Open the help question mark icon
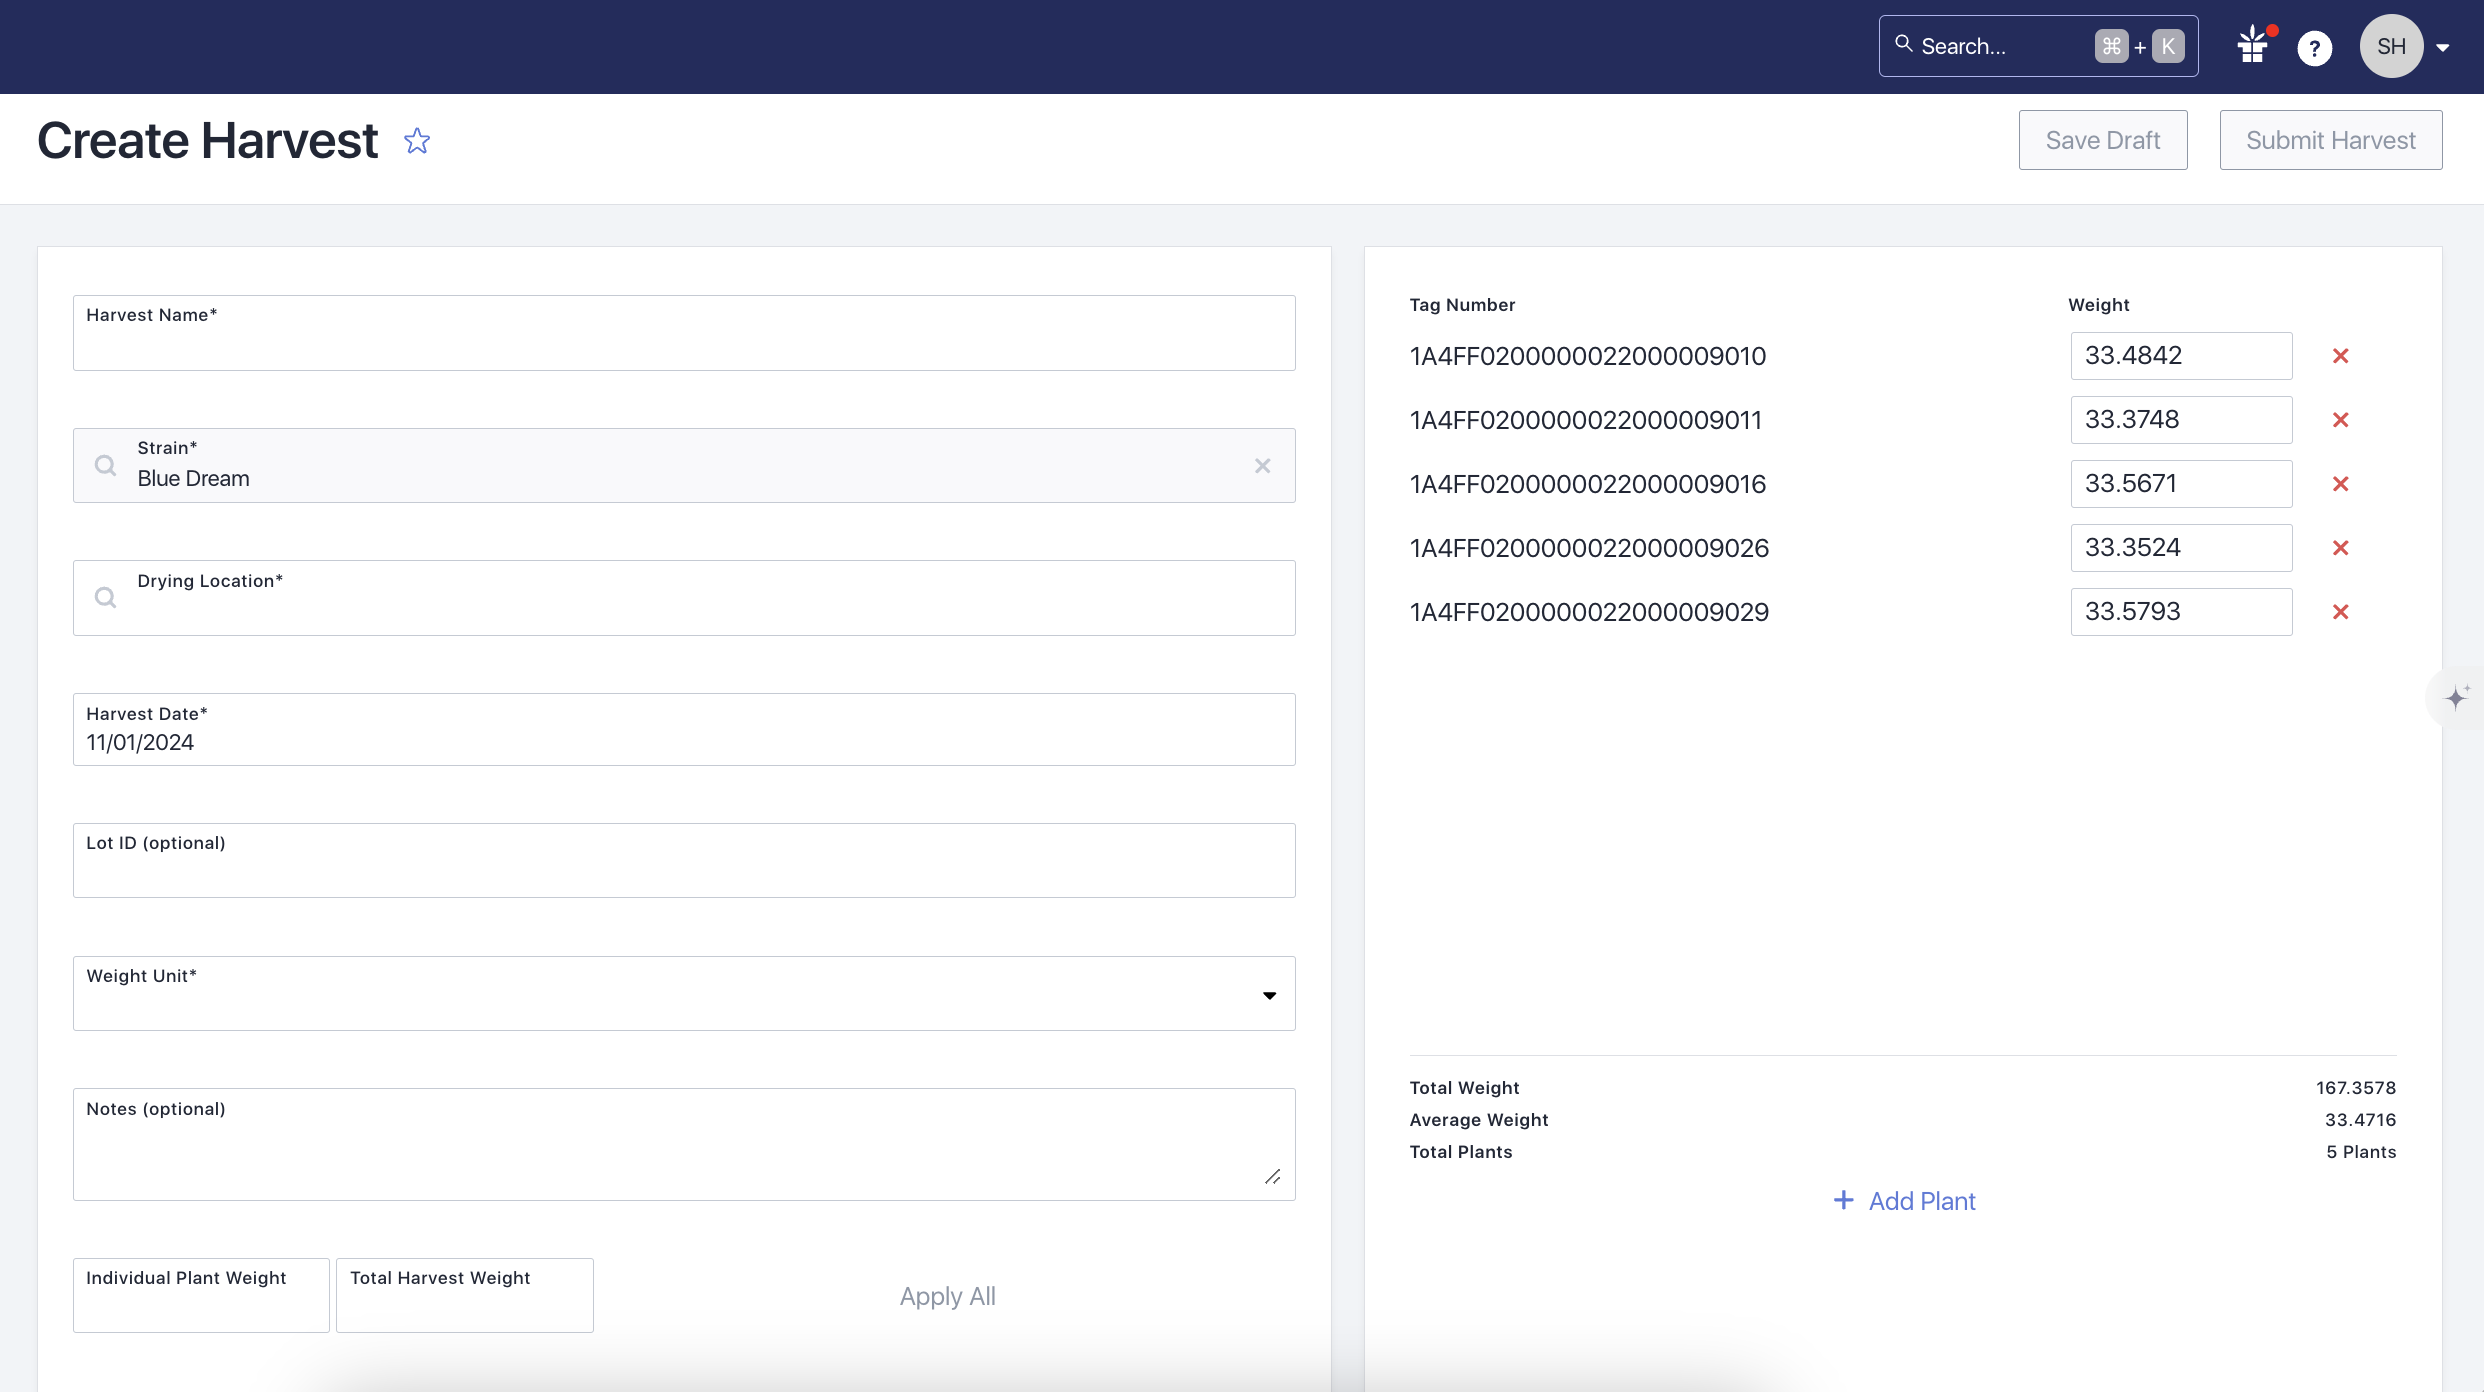 coord(2314,47)
